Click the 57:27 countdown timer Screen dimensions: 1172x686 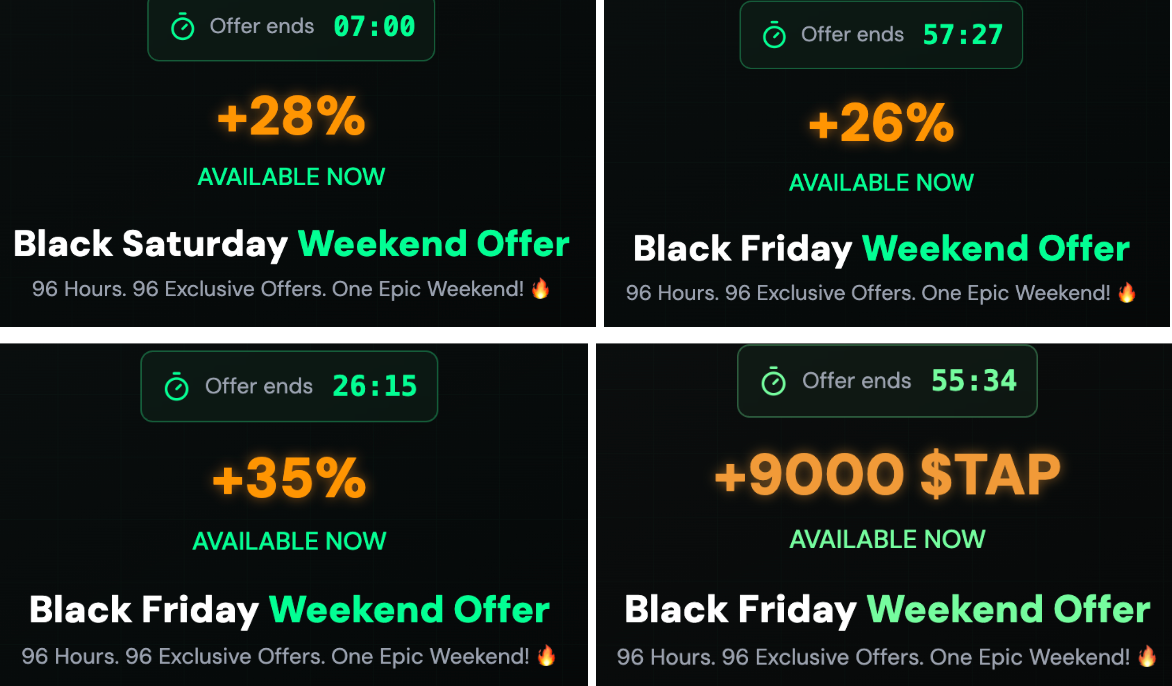point(962,35)
